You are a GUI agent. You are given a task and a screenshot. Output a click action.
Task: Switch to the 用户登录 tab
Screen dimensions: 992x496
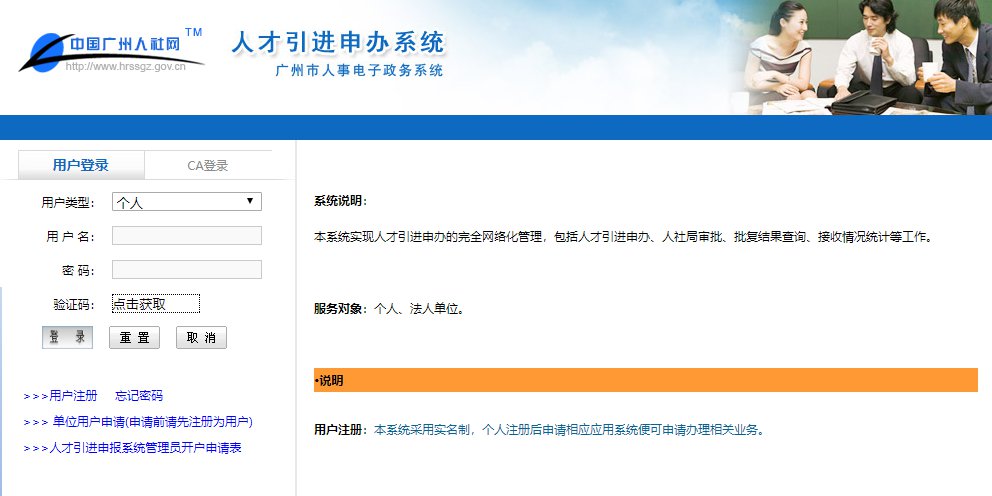pos(81,165)
